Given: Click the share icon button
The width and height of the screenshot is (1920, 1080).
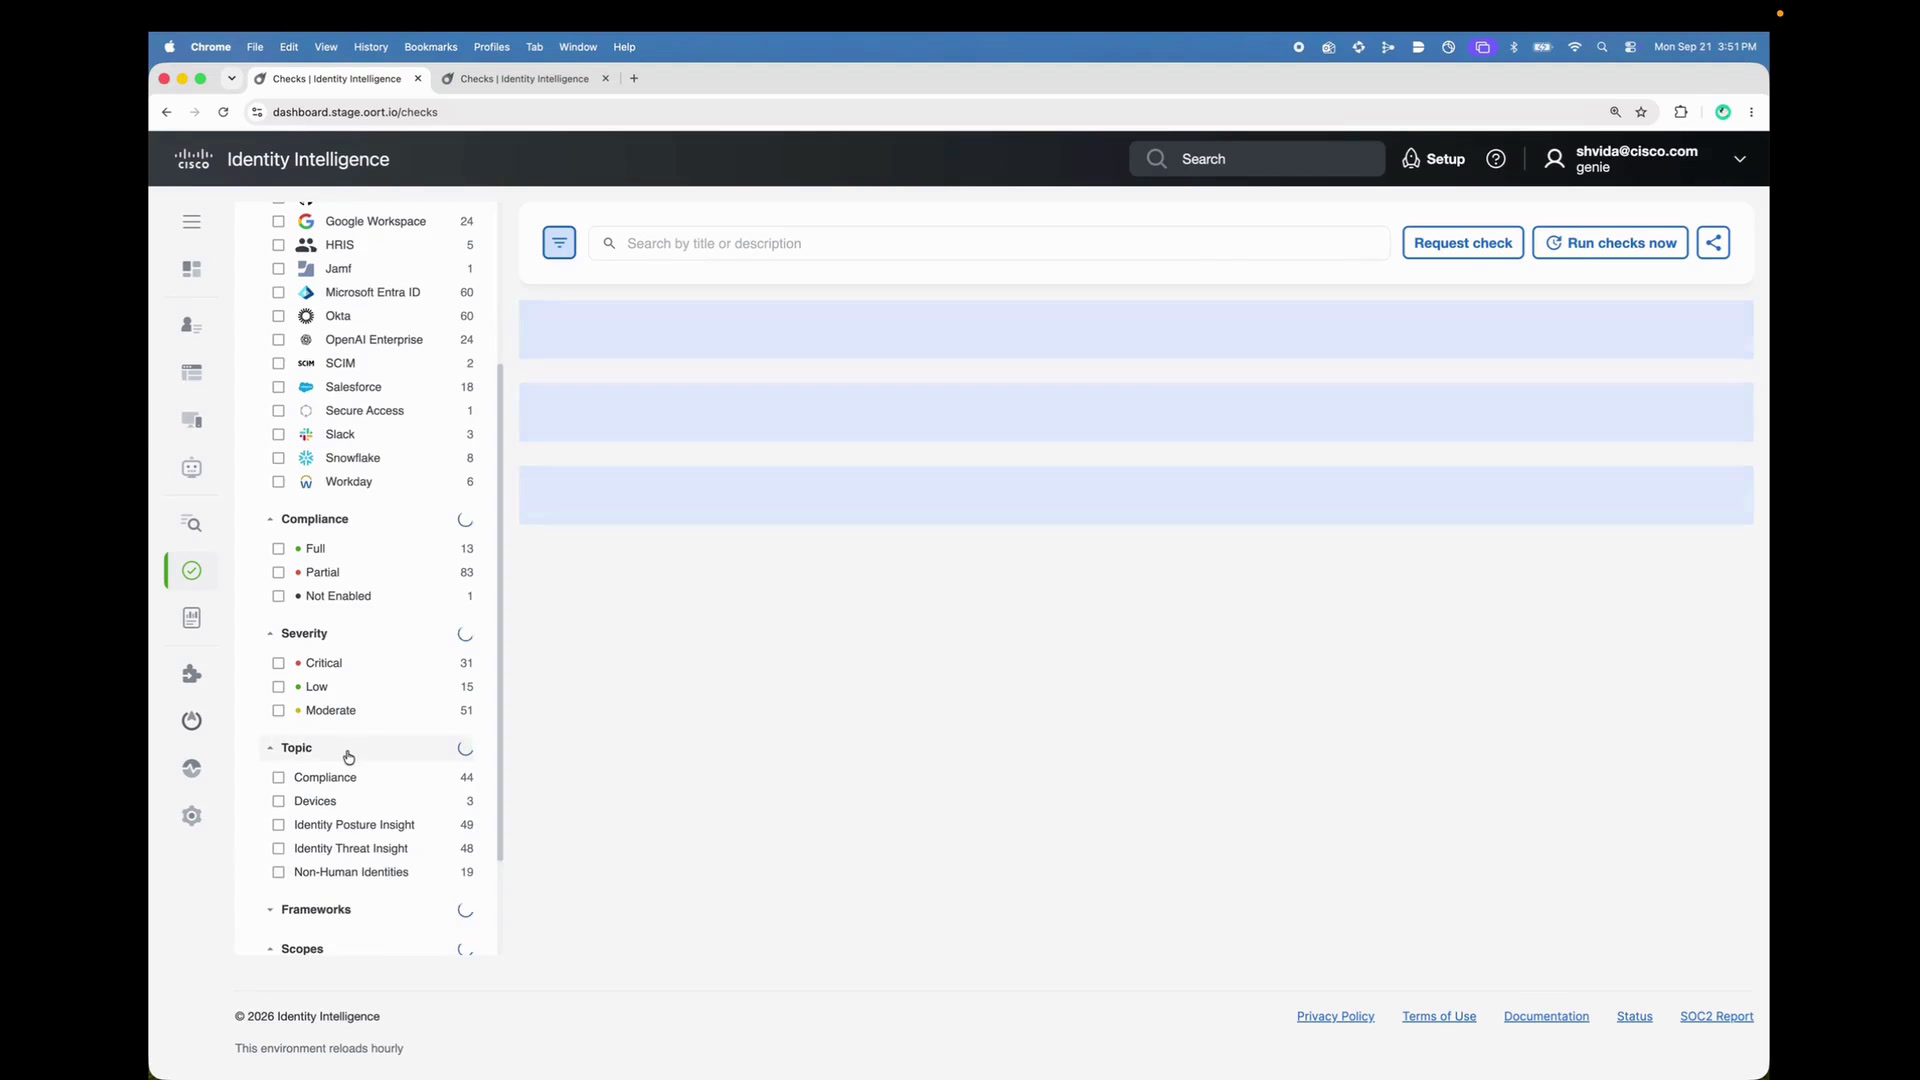Looking at the screenshot, I should (1713, 243).
